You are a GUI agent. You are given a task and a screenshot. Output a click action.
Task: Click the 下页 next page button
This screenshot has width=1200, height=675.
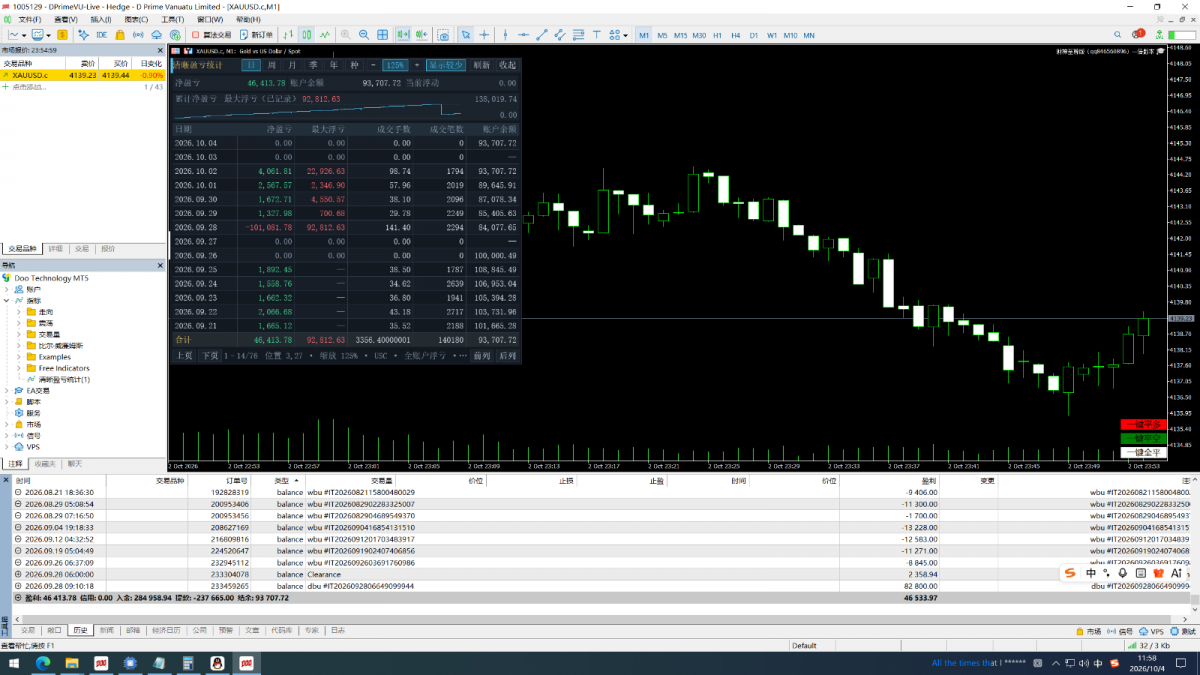[x=209, y=355]
